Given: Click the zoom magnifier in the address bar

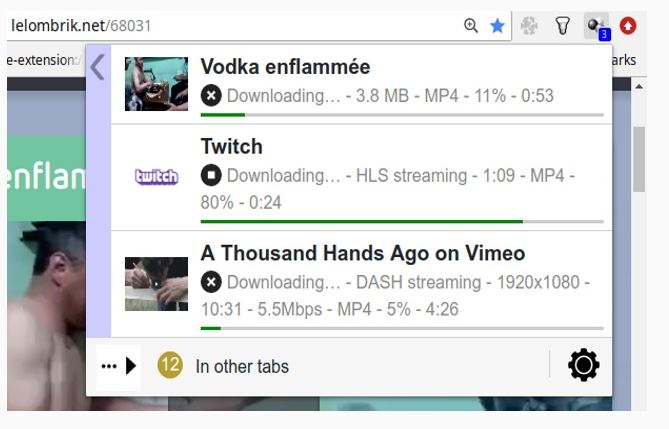Looking at the screenshot, I should point(471,26).
